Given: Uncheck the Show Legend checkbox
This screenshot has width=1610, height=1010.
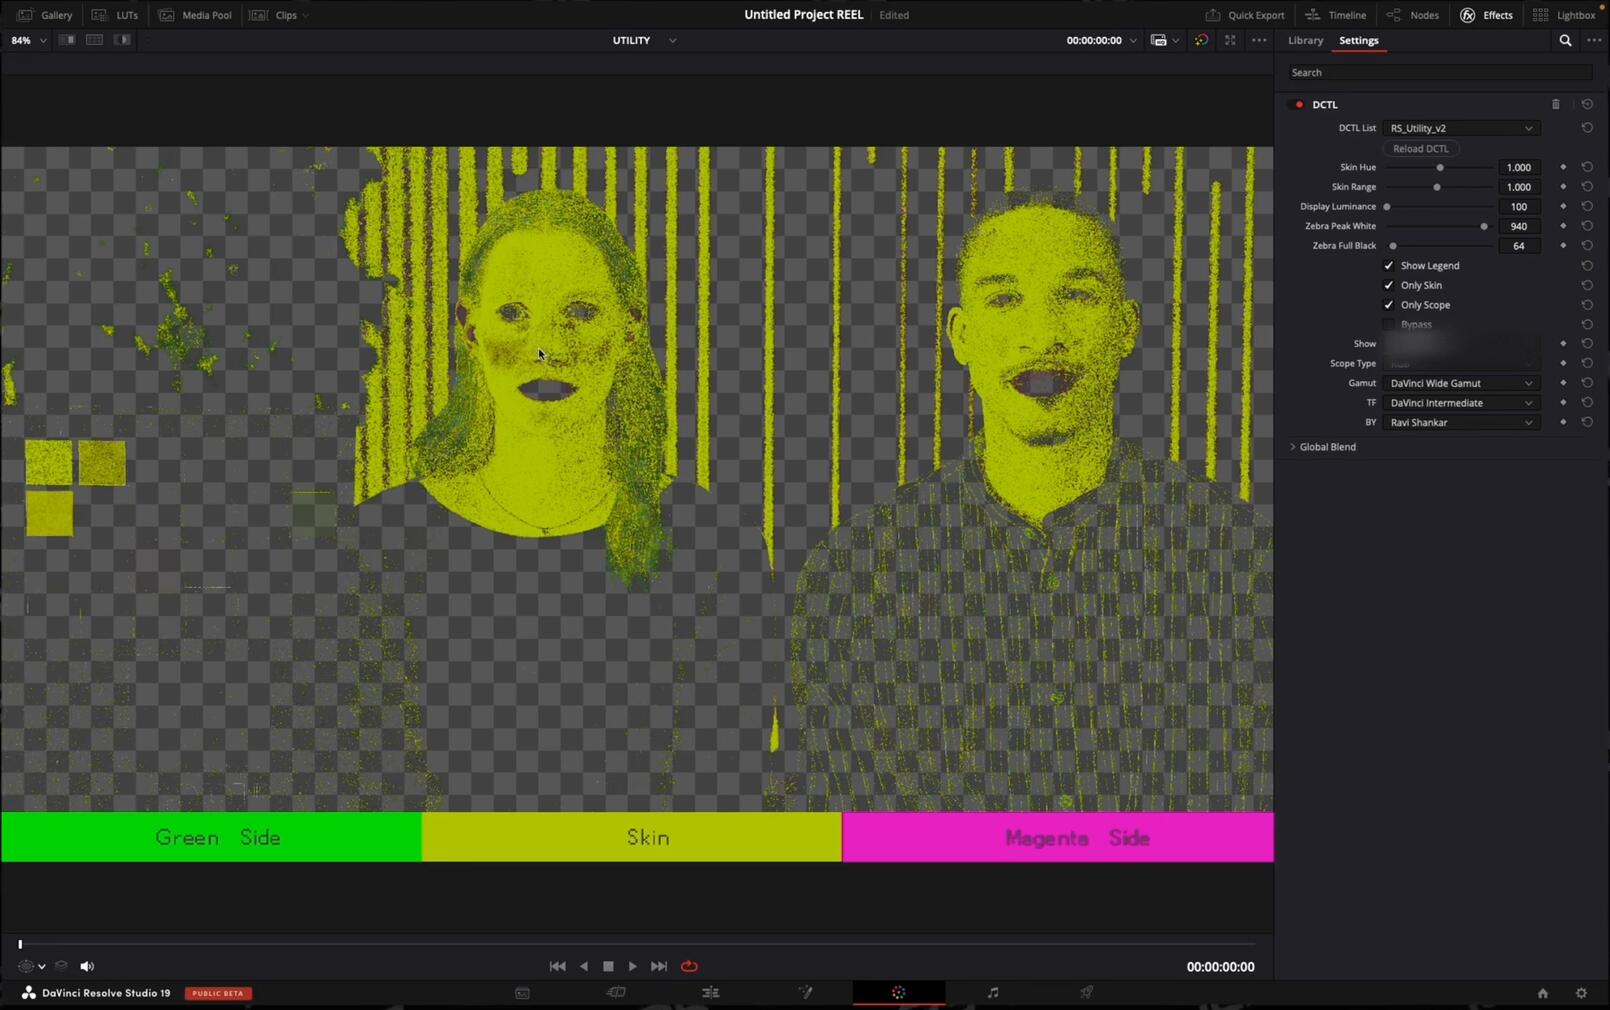Looking at the screenshot, I should click(x=1388, y=266).
